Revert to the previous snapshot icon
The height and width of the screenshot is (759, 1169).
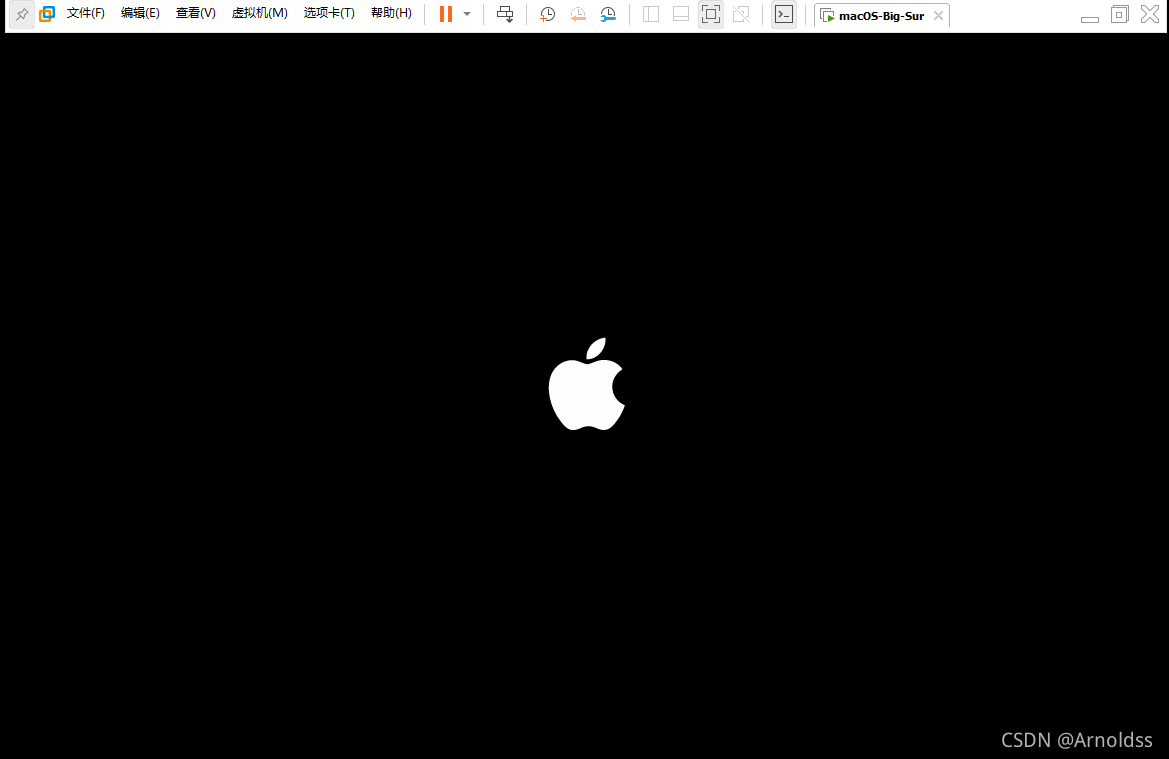coord(578,14)
